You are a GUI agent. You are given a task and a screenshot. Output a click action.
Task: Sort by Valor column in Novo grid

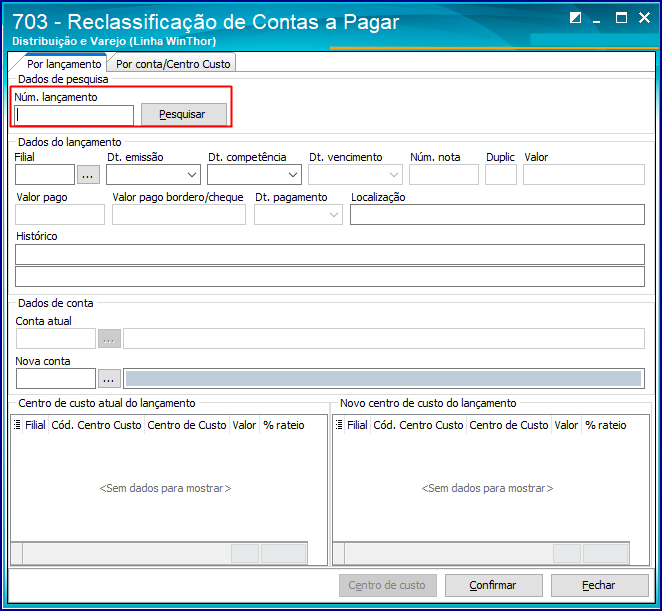coord(567,425)
